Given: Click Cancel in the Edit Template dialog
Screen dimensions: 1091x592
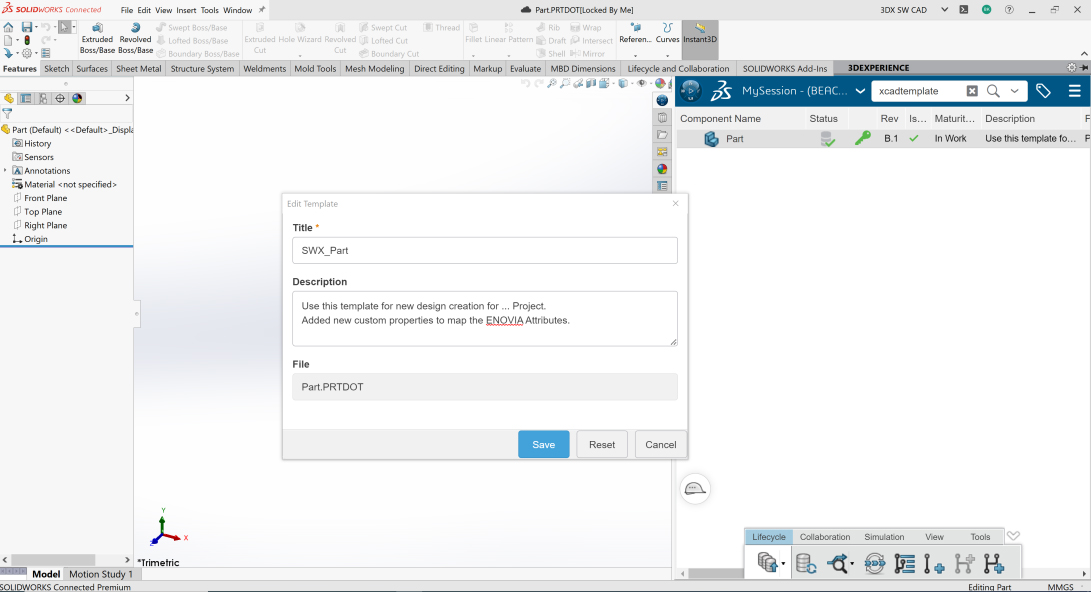Looking at the screenshot, I should pyautogui.click(x=660, y=445).
